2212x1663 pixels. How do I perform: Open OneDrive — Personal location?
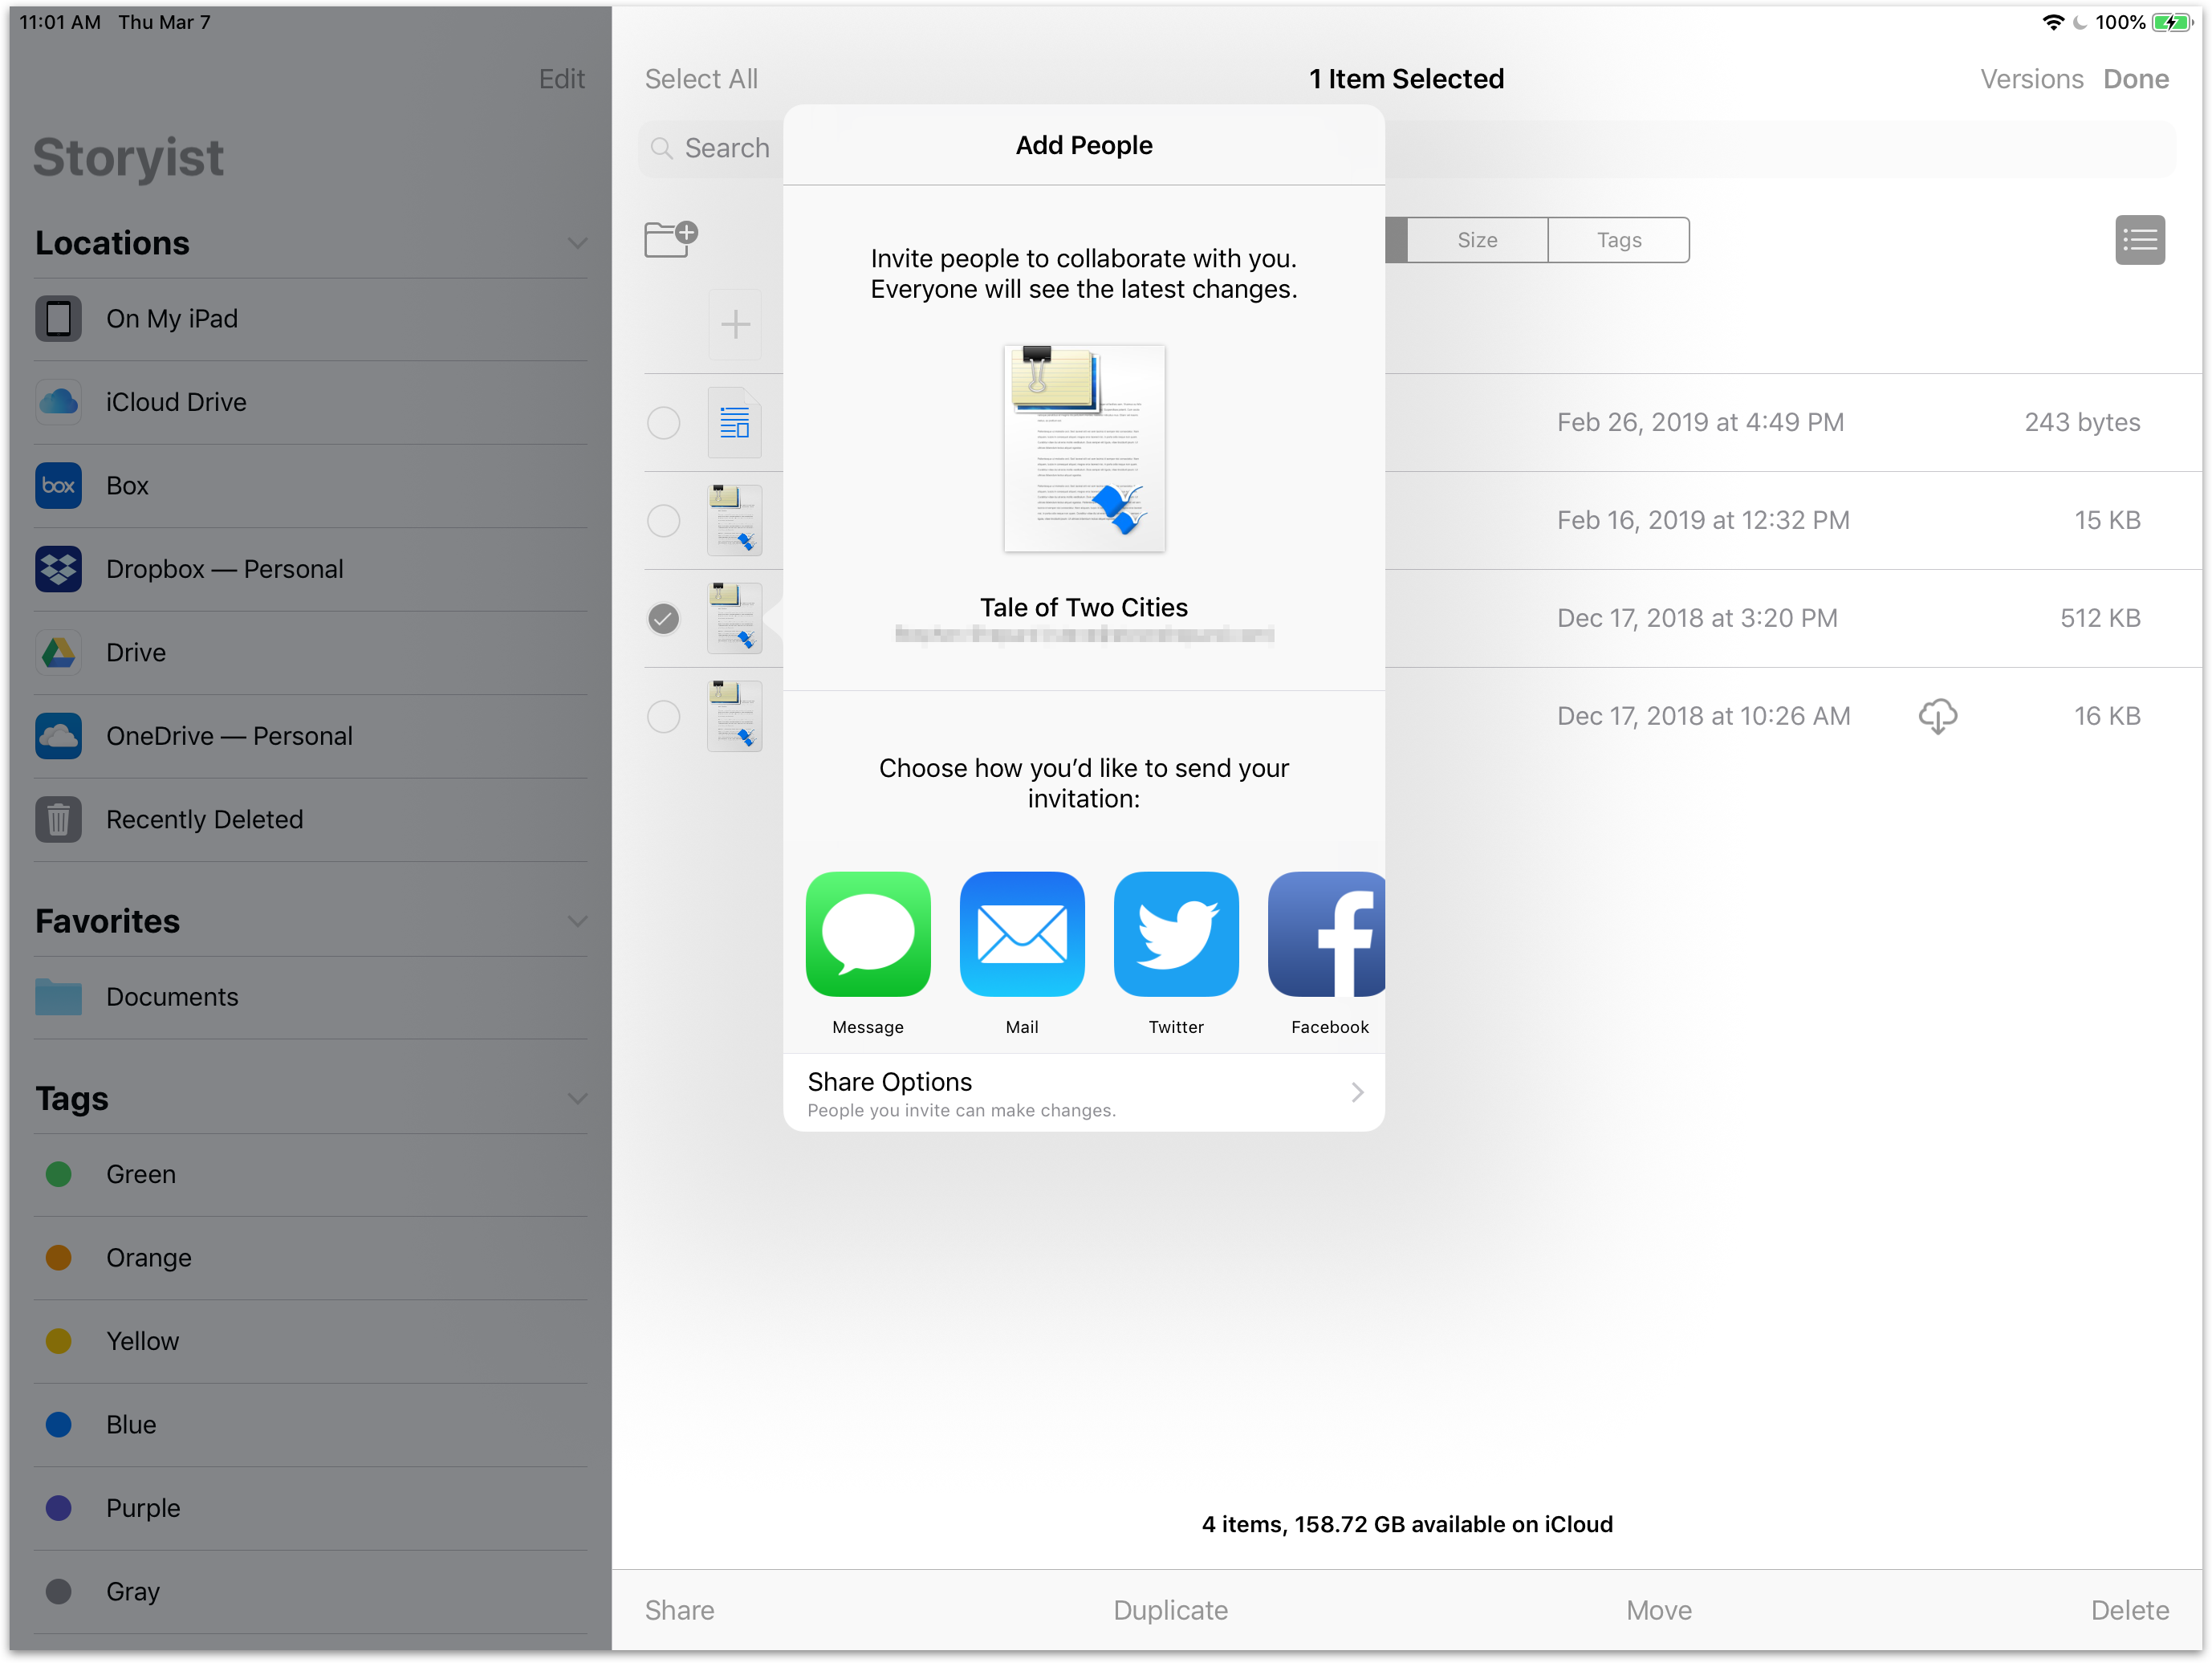[x=310, y=736]
